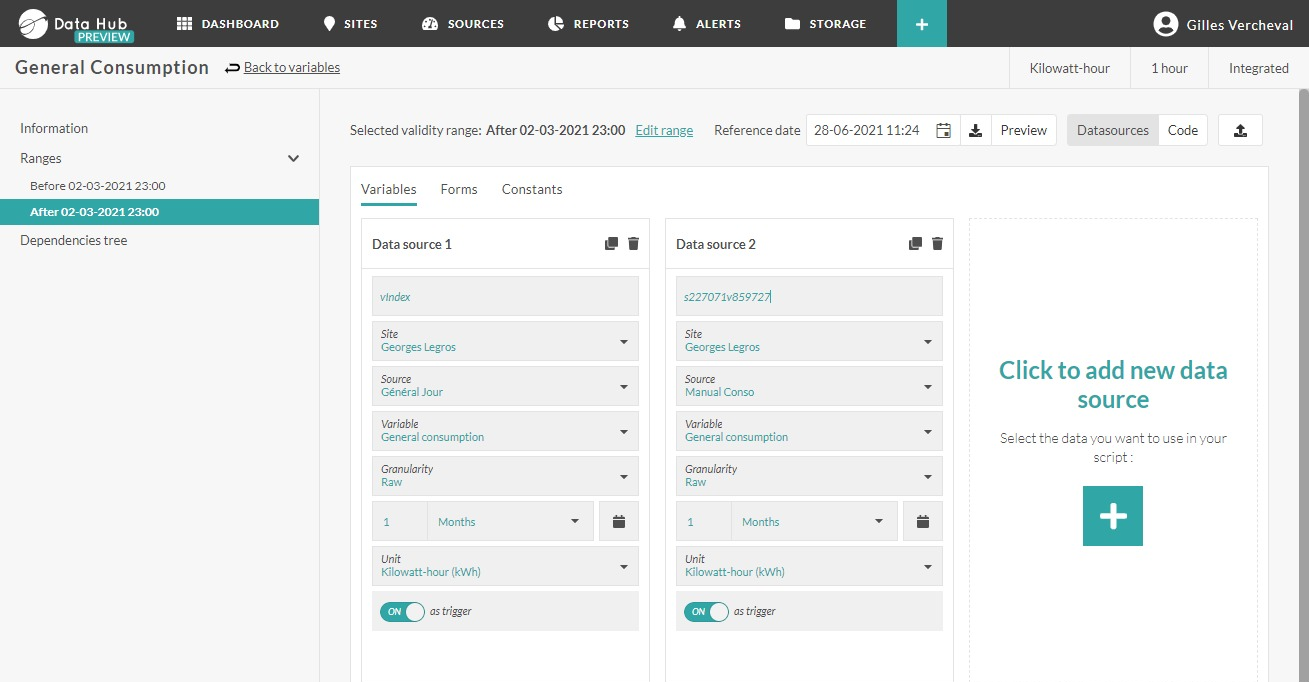Delete Data source 2 using trash icon
This screenshot has width=1309, height=682.
coord(937,244)
